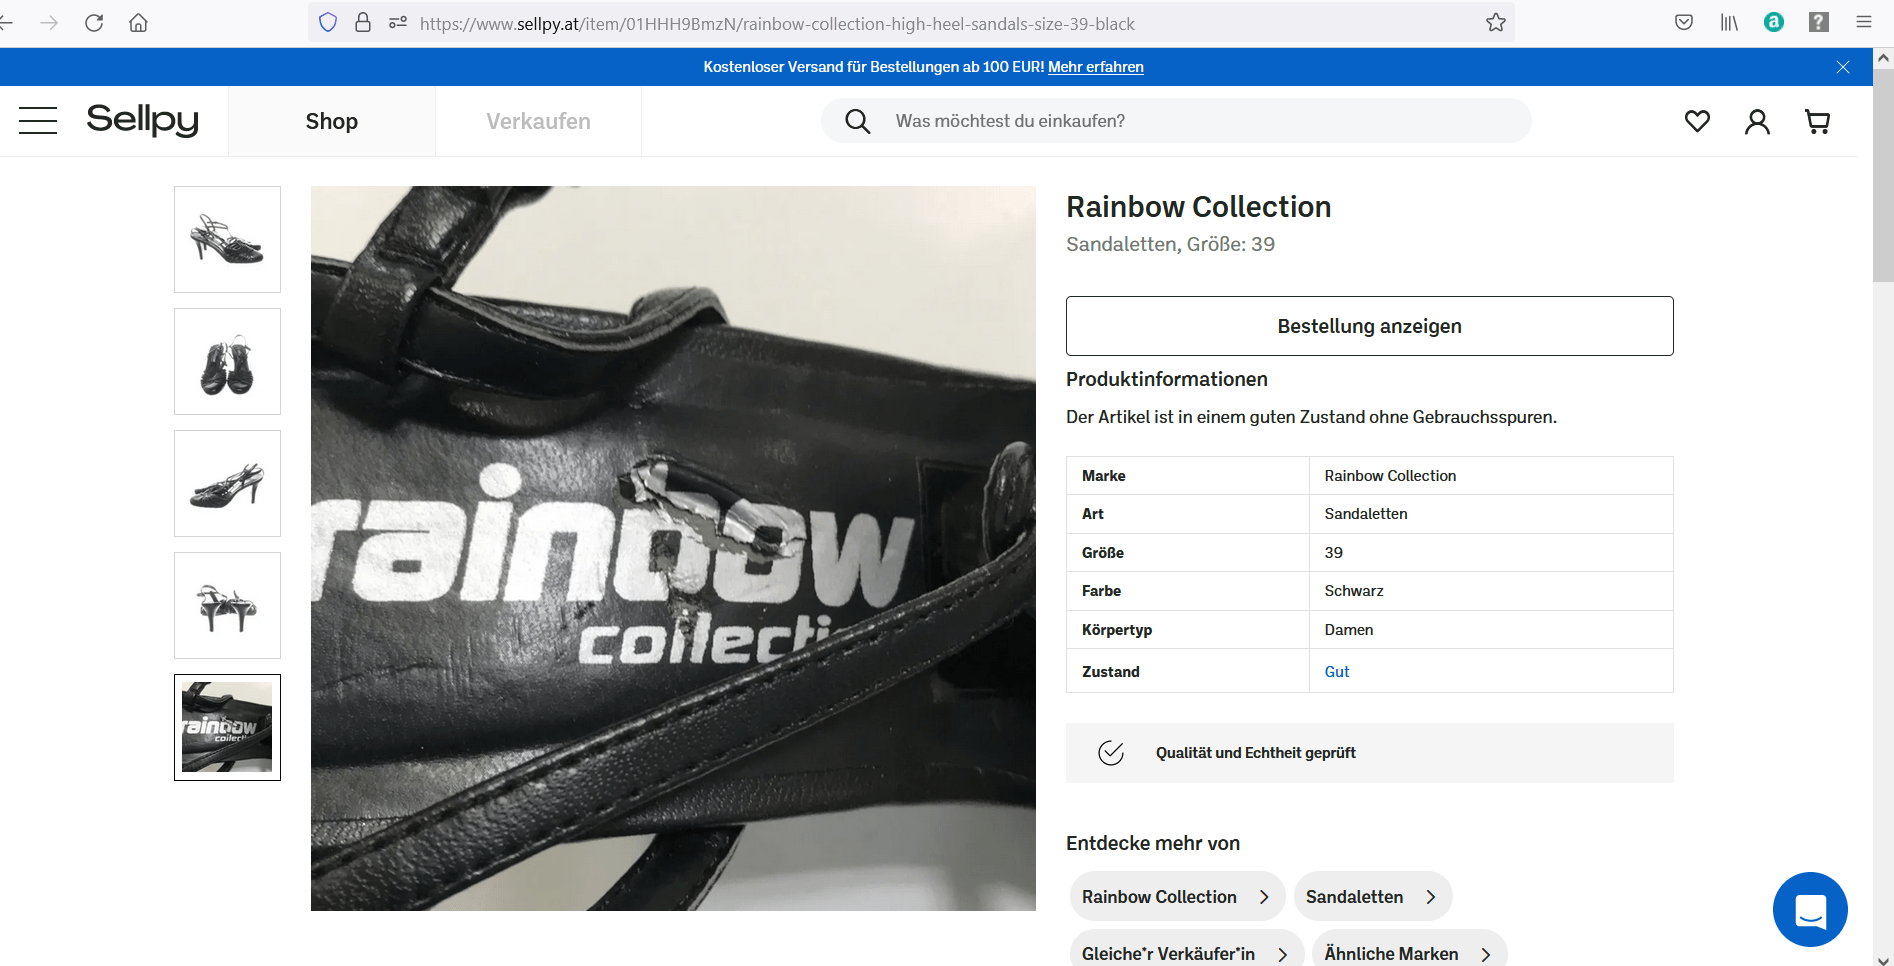Screen dimensions: 1894x966
Task: Select the third thumbnail of the sandal facing left
Action: point(227,483)
